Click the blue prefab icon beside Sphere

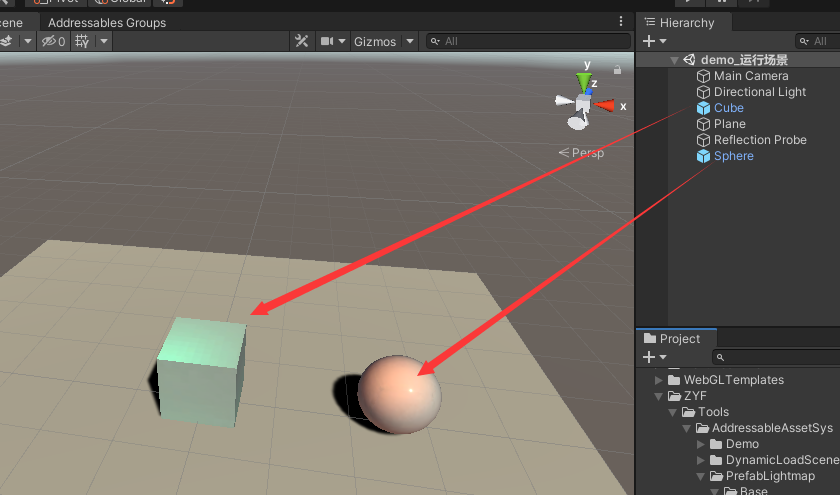tap(703, 156)
